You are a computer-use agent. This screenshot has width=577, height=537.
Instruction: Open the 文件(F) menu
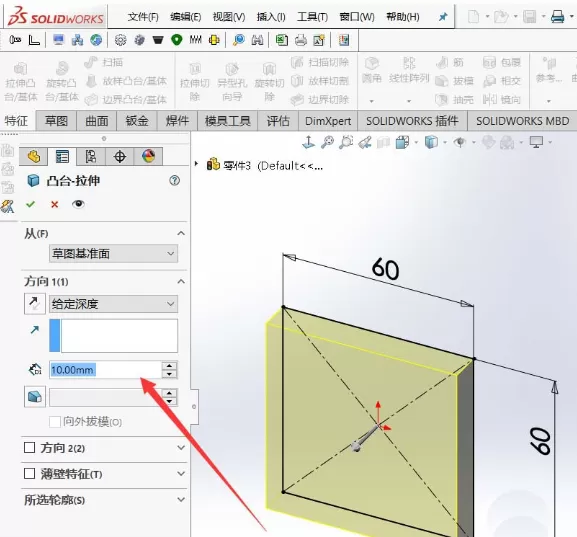[143, 17]
